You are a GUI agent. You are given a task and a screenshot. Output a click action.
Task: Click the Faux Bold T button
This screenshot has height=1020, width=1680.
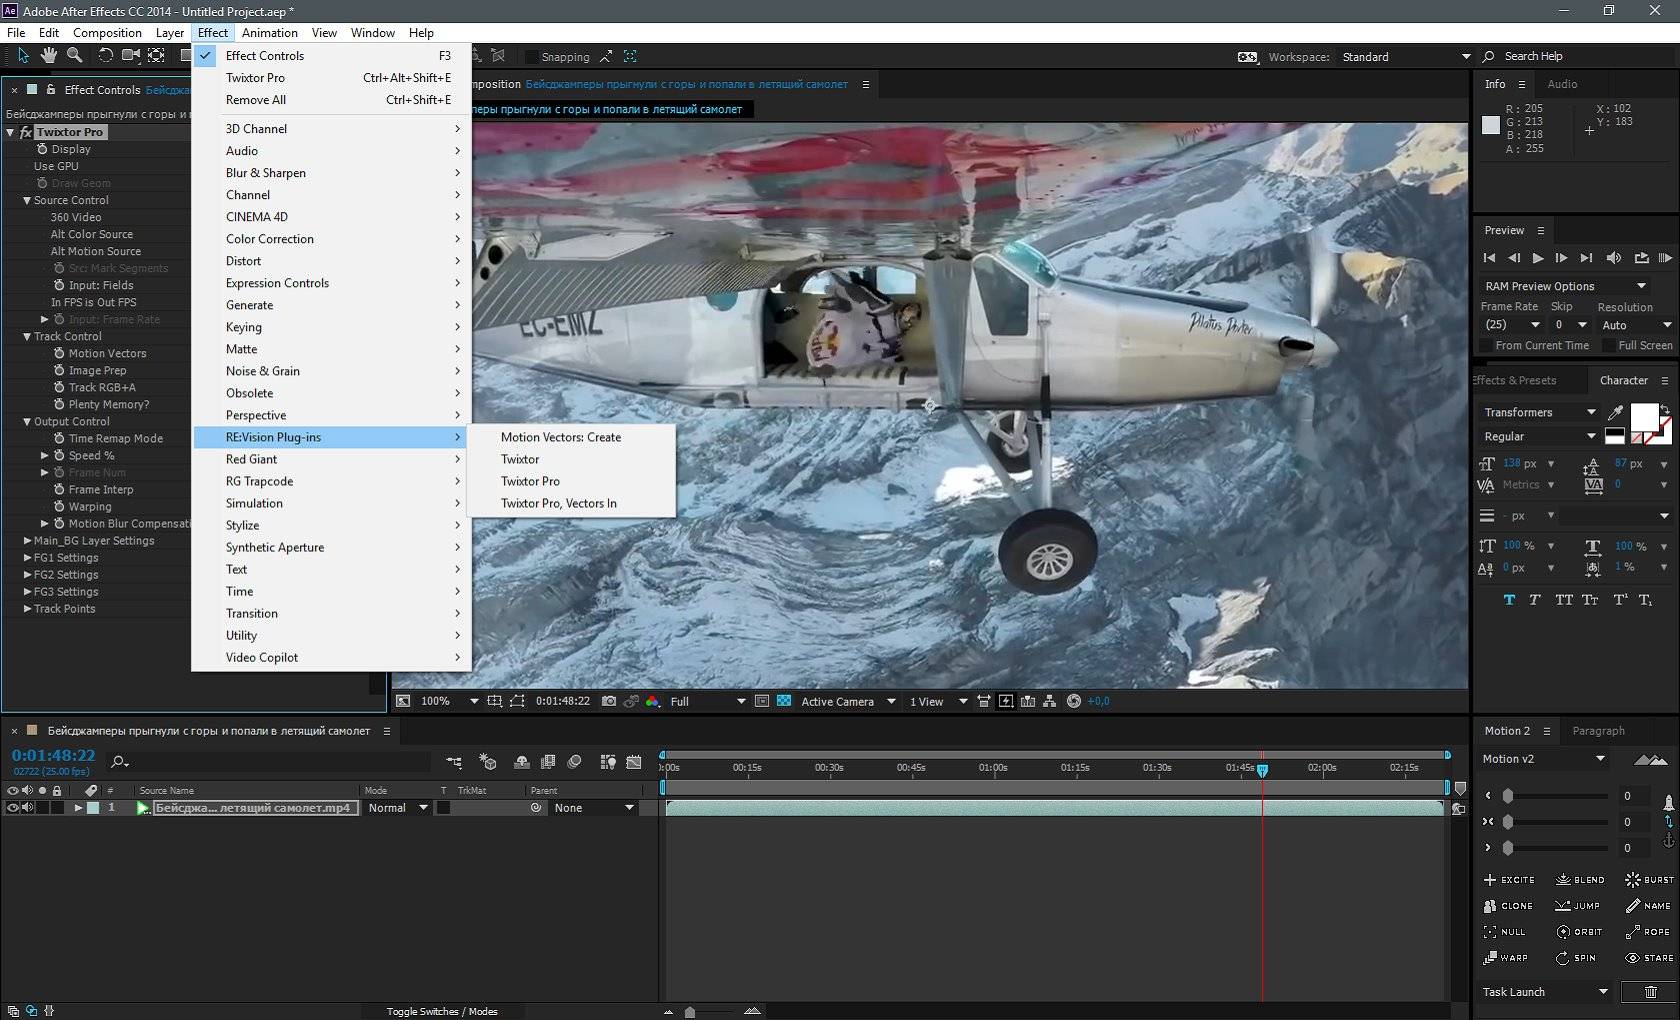pos(1509,600)
